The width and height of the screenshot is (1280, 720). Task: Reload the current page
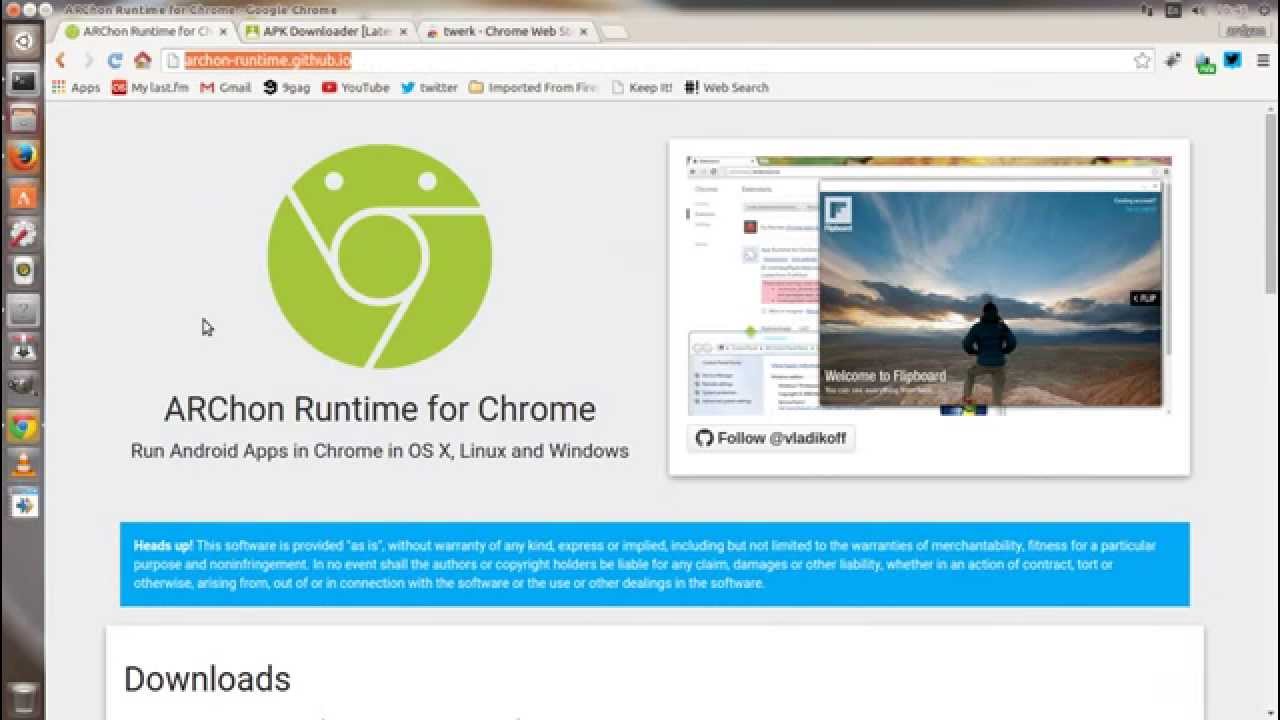click(115, 60)
